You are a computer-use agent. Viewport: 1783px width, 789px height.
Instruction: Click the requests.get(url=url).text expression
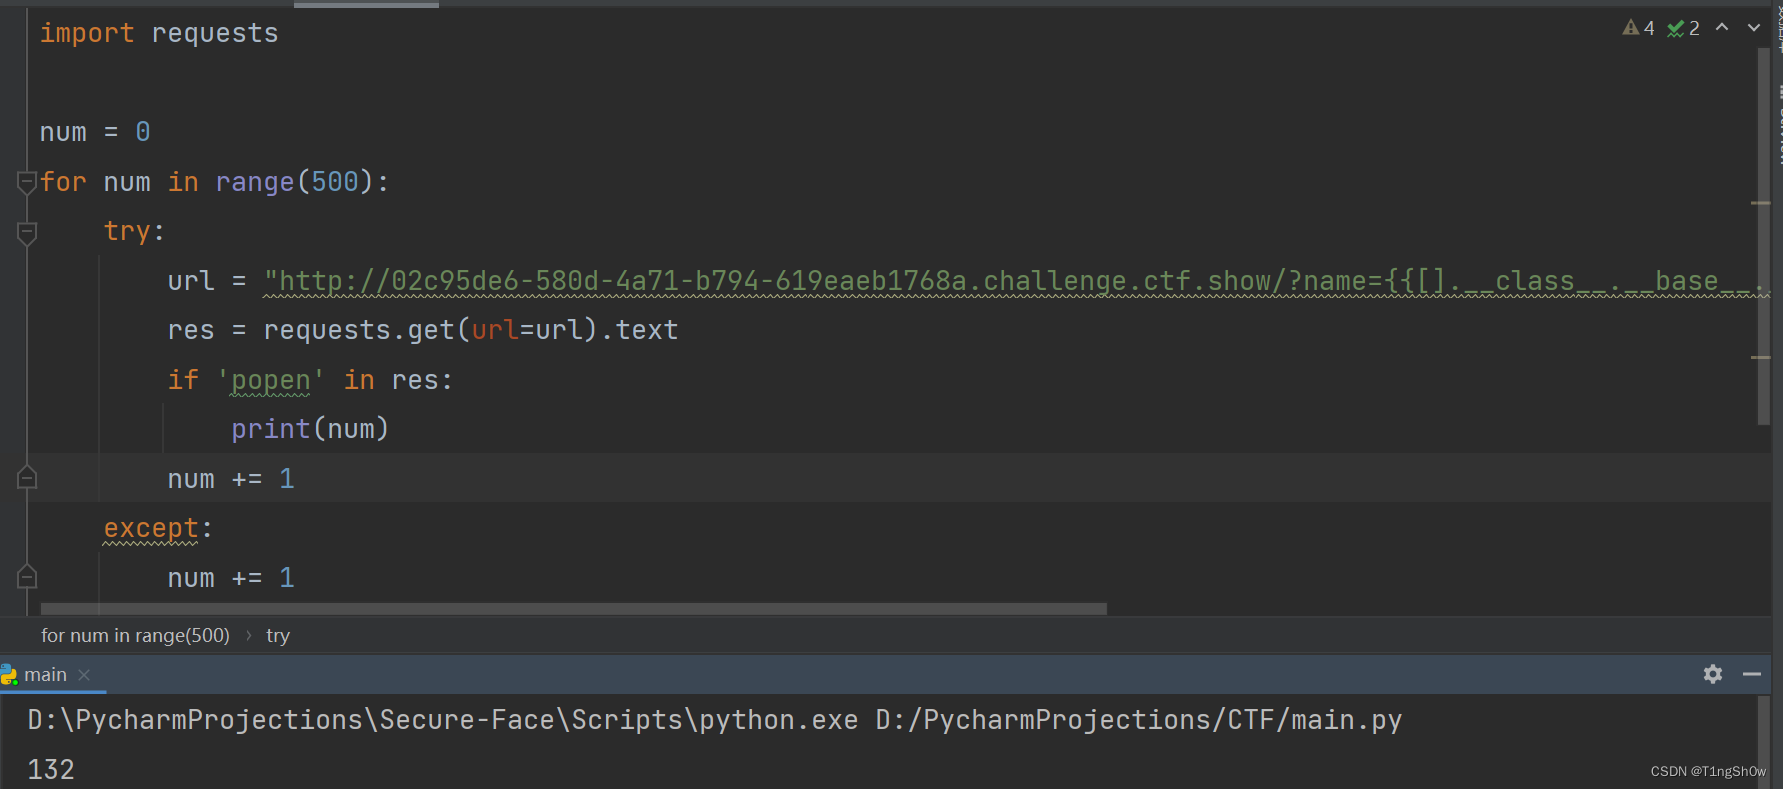(471, 330)
